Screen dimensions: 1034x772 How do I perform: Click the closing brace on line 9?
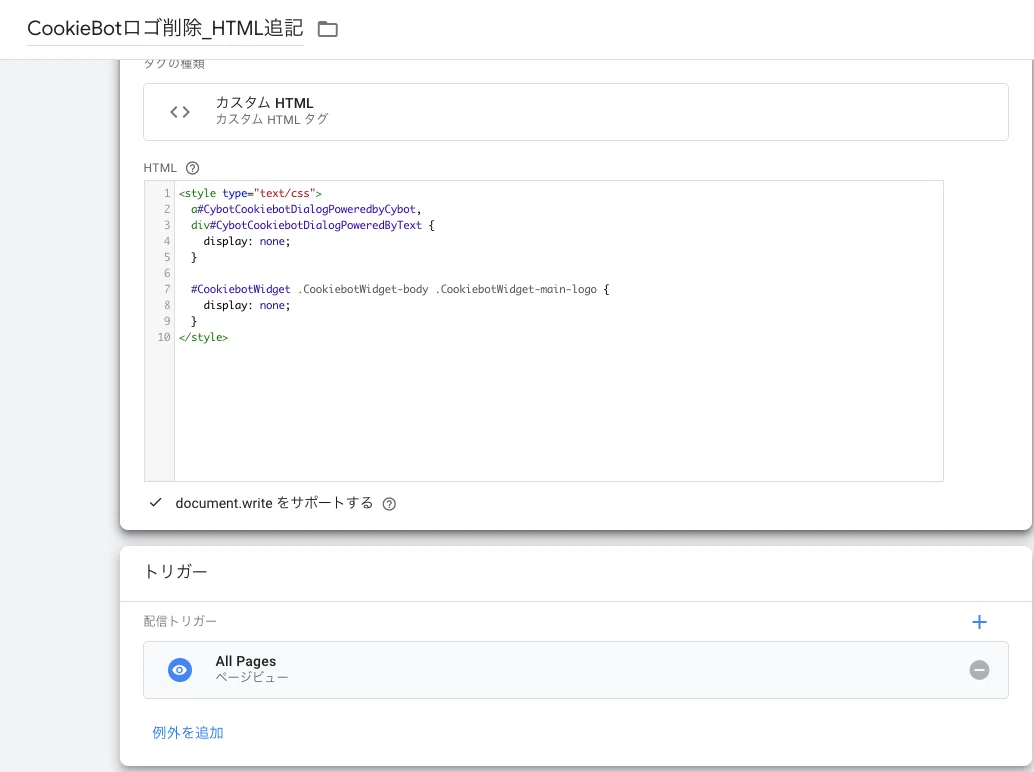click(x=194, y=321)
